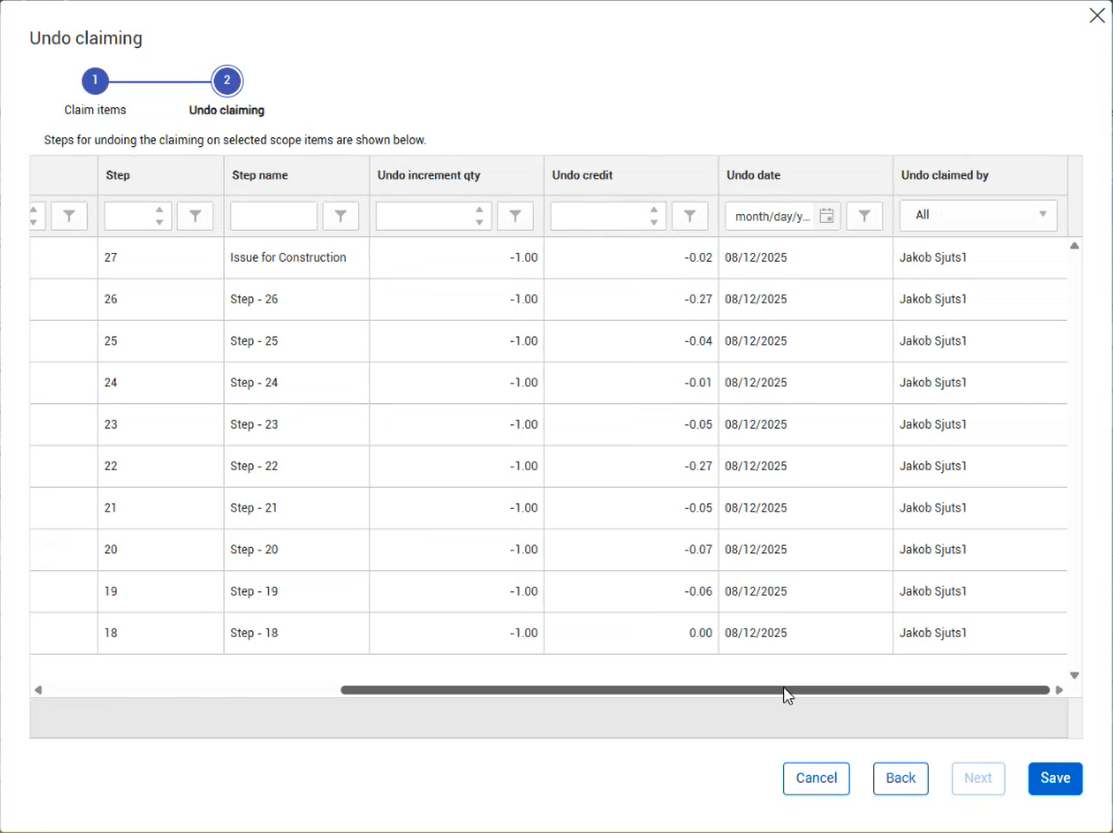Click the Undo date filter icon
The width and height of the screenshot is (1113, 833).
click(x=864, y=216)
